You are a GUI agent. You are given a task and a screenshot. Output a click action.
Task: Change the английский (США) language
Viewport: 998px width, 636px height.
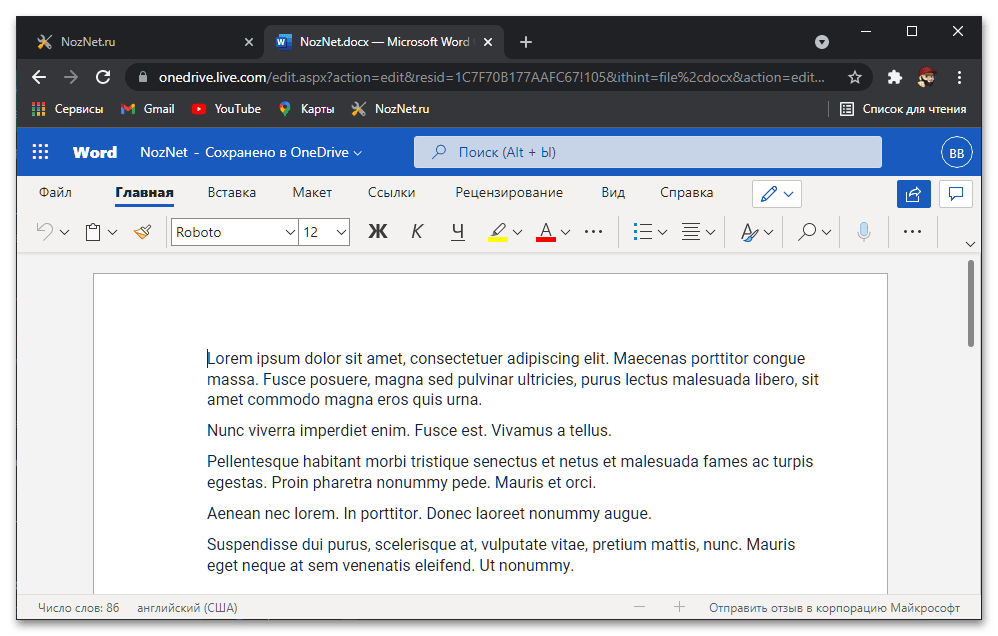(187, 608)
